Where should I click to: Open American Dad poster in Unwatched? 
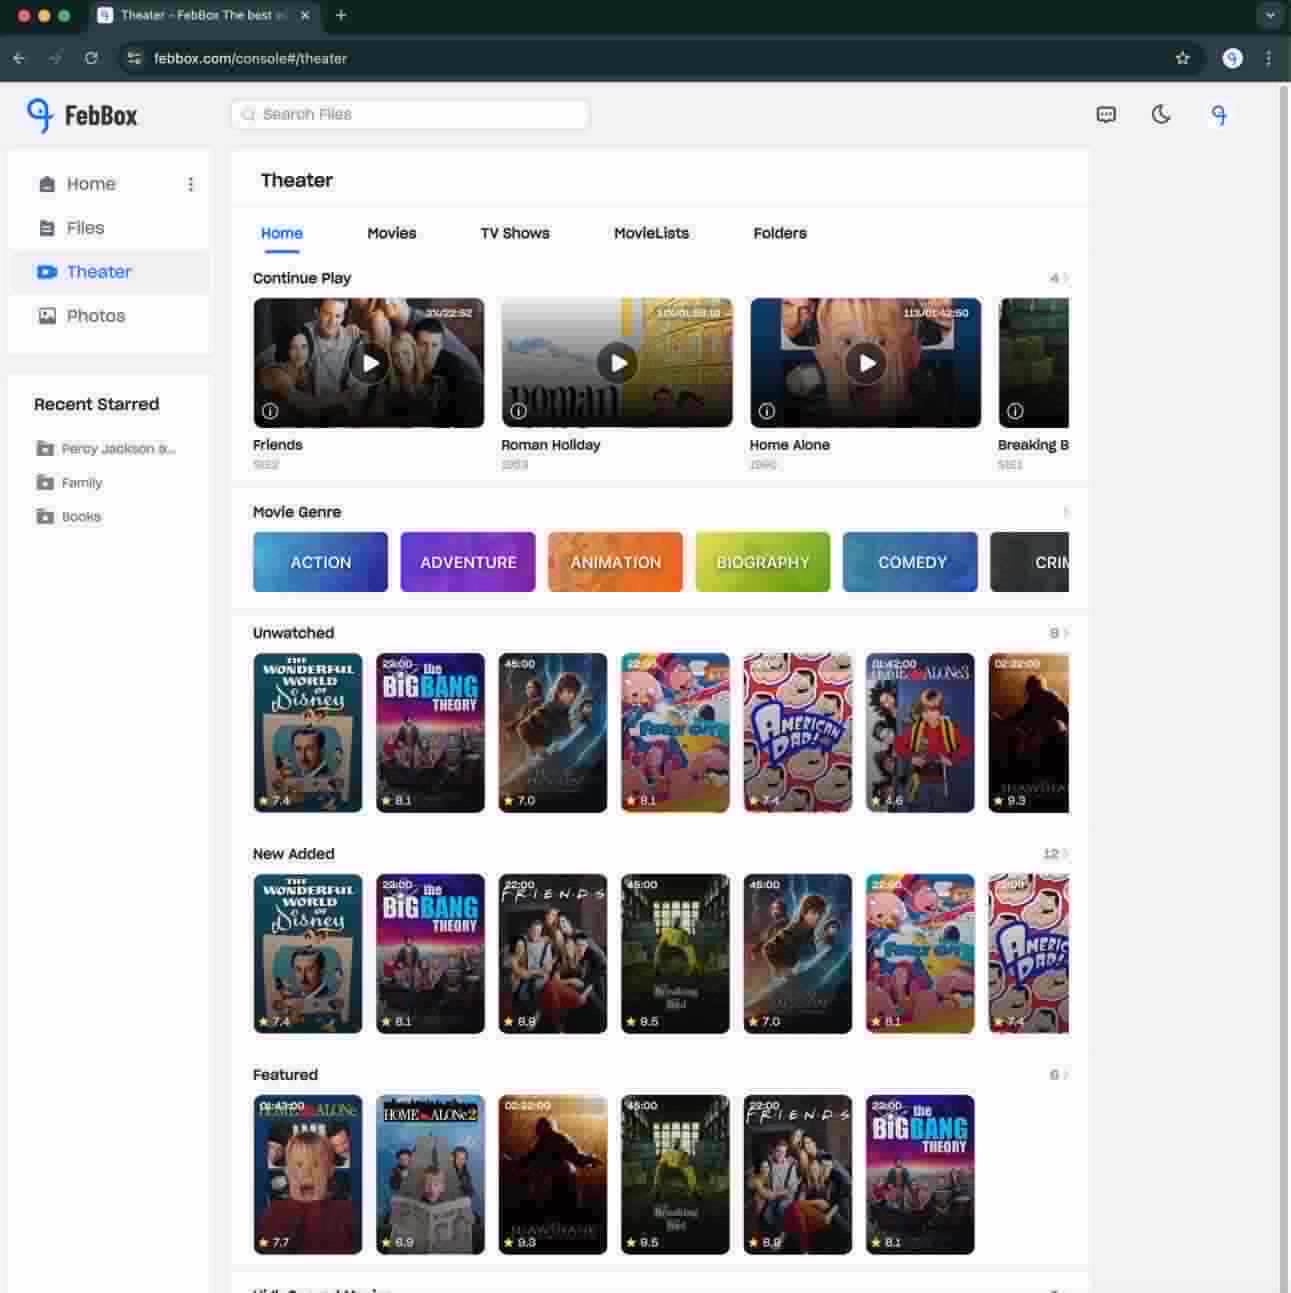[x=798, y=733]
